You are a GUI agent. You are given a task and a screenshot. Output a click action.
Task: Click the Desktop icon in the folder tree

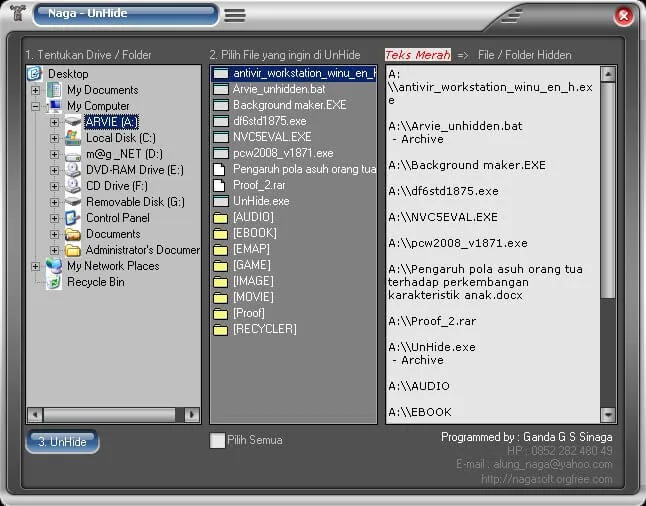pos(35,74)
